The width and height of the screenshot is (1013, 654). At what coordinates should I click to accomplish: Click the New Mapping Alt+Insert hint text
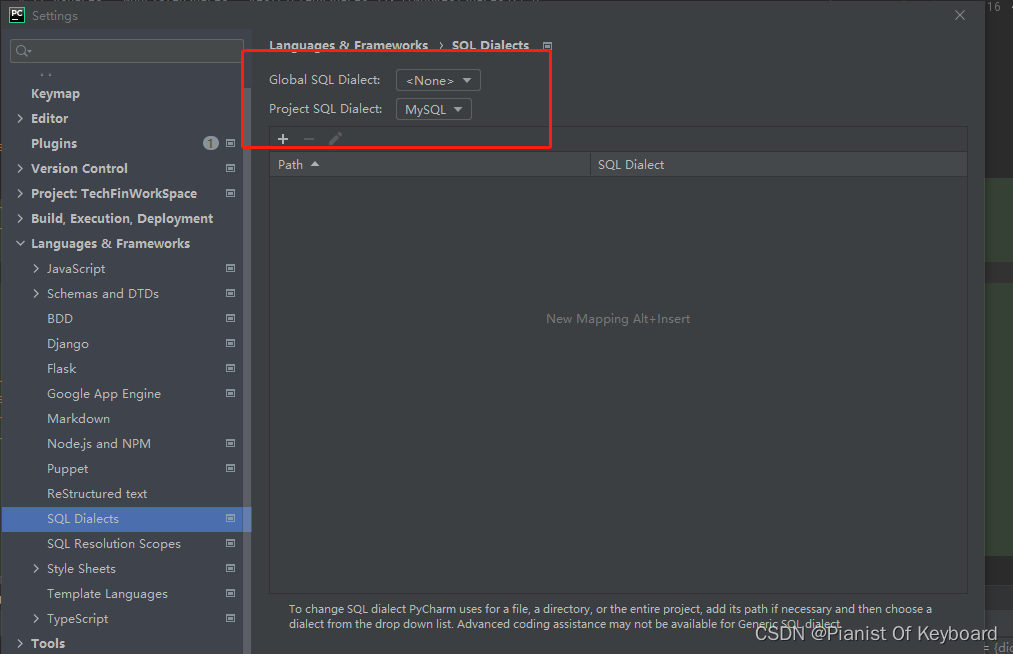coord(618,319)
